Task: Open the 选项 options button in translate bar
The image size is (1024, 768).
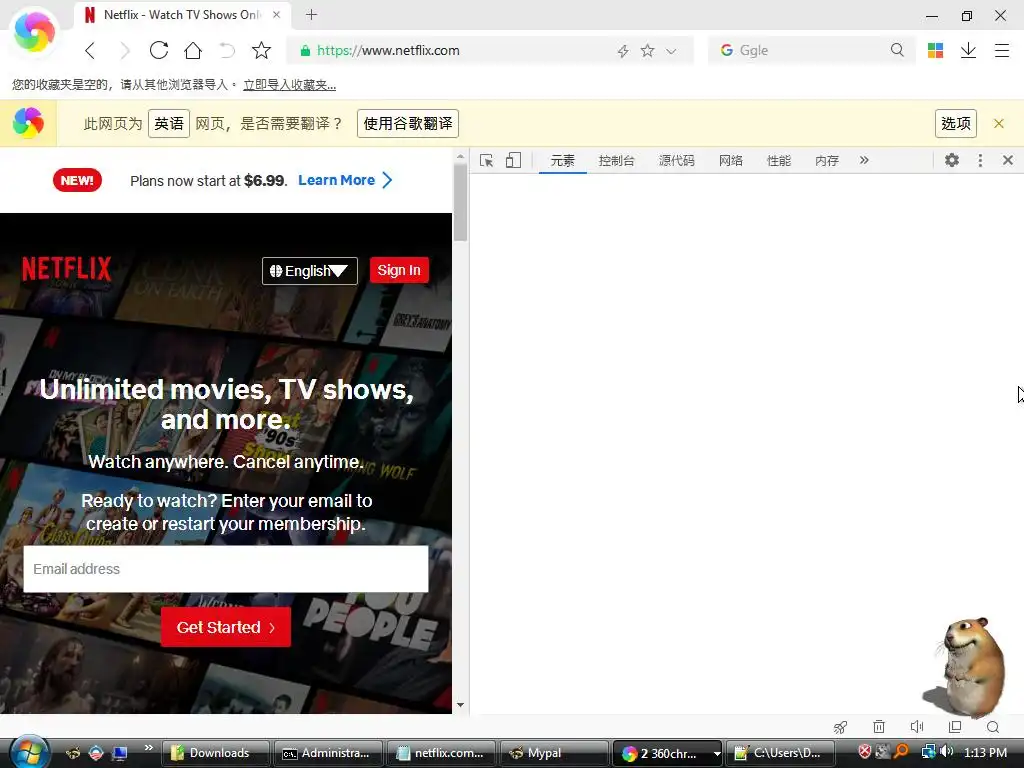Action: click(955, 123)
